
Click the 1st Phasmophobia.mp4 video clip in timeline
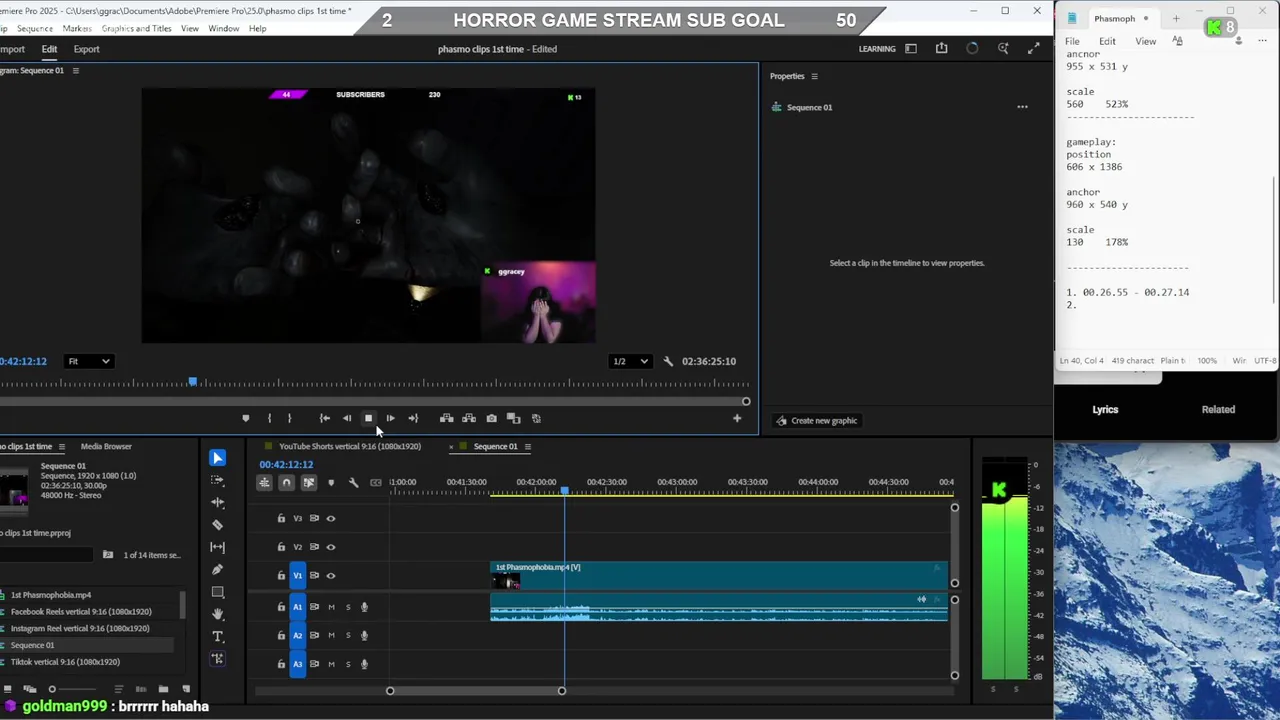coord(718,576)
